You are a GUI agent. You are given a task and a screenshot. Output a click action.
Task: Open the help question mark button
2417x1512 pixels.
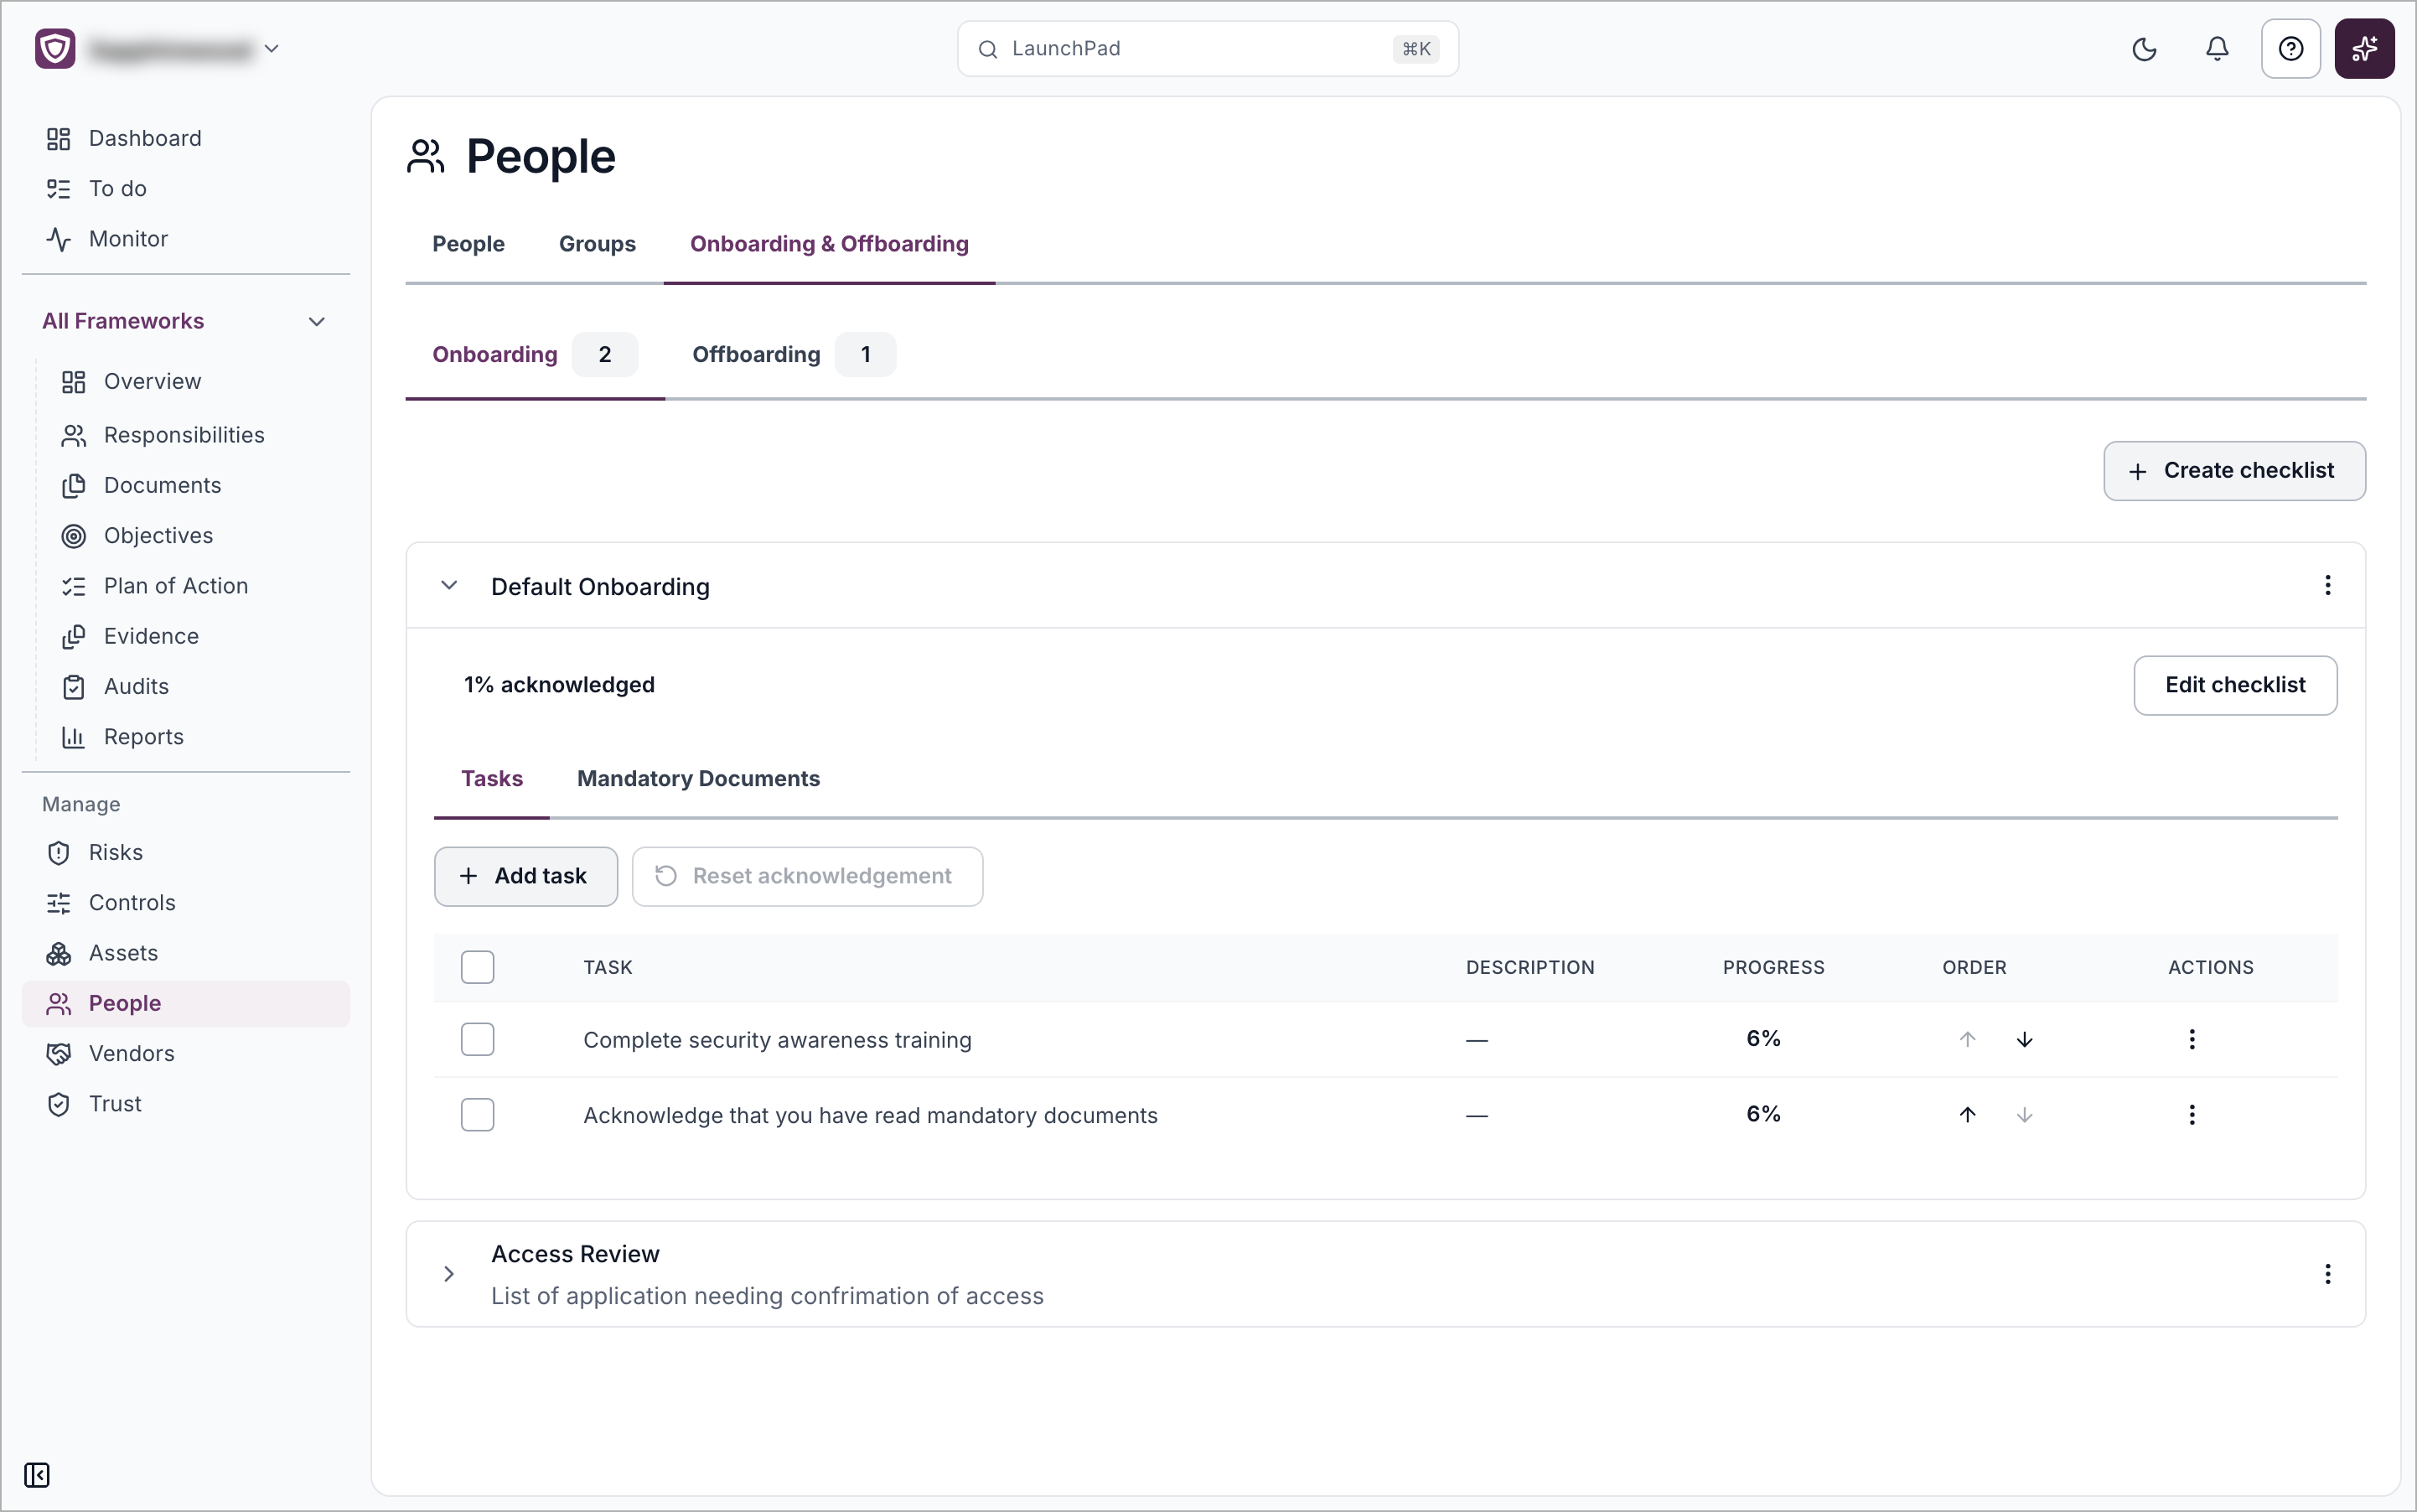(x=2291, y=49)
